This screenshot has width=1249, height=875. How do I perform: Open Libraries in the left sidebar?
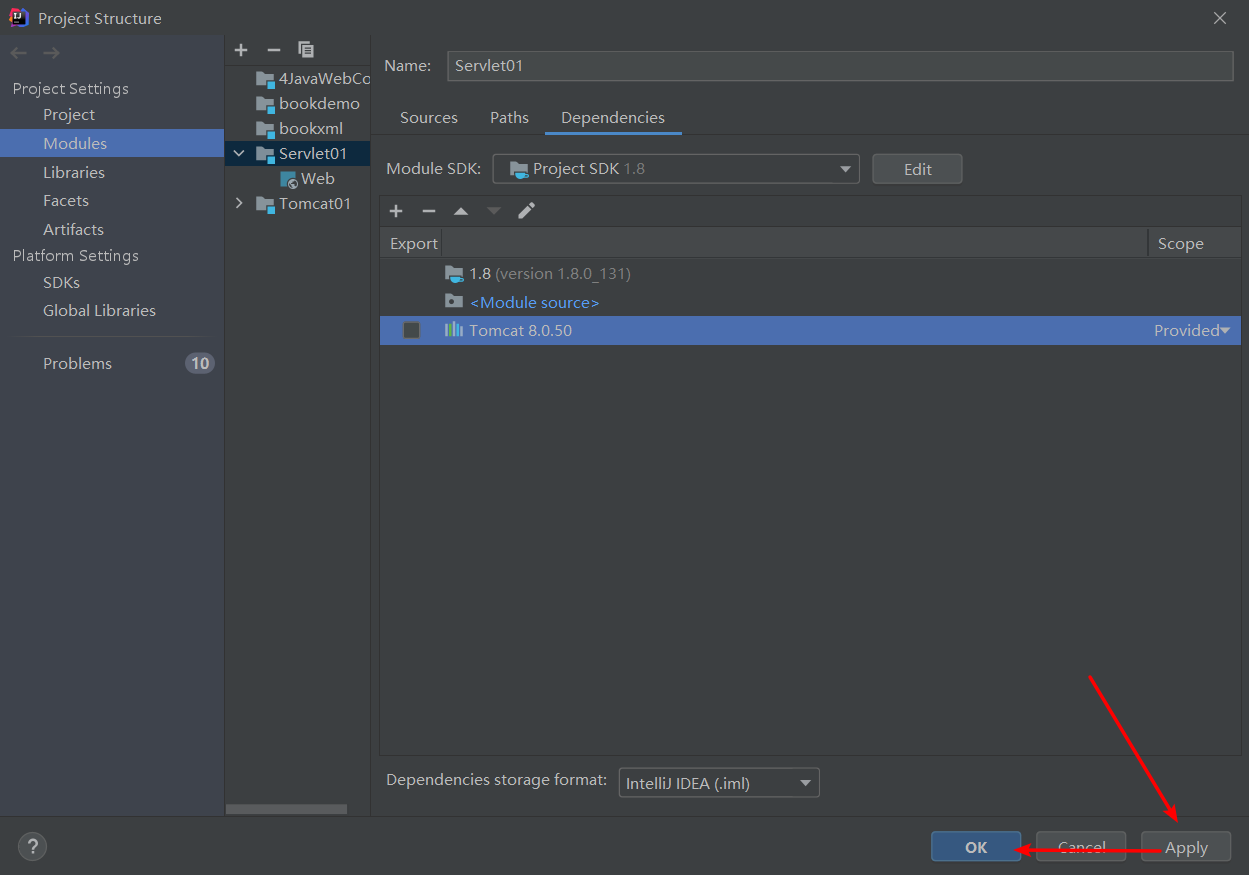pos(74,172)
